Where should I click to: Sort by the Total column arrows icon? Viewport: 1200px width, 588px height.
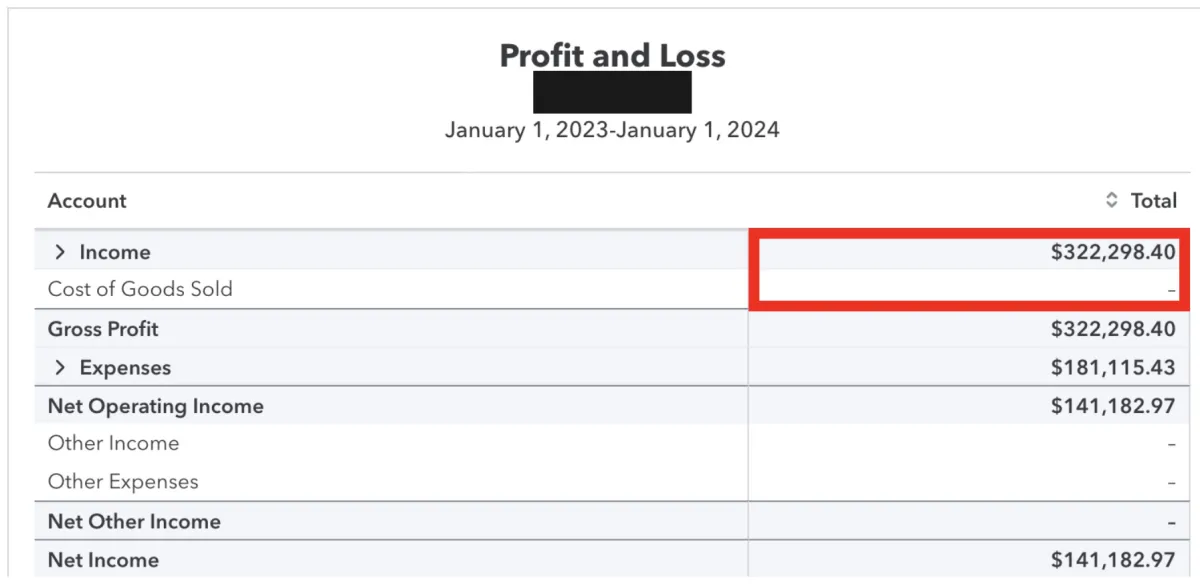1111,201
